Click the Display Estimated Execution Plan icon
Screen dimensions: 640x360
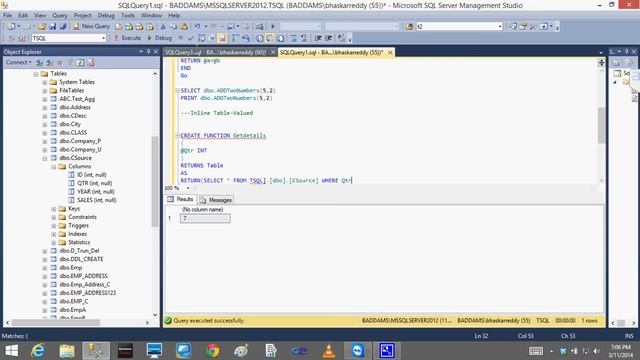[202, 38]
